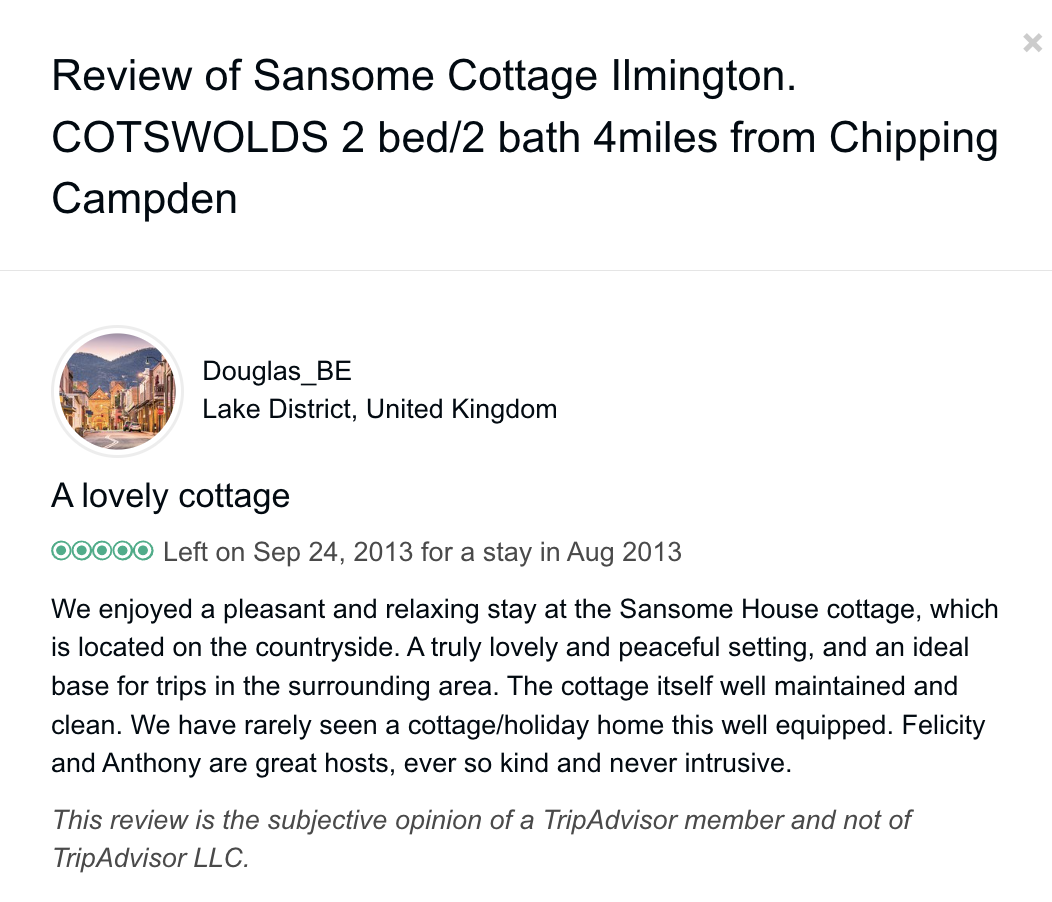
Task: Click 'Chipping' at the end of the heading's second line
Action: [911, 138]
